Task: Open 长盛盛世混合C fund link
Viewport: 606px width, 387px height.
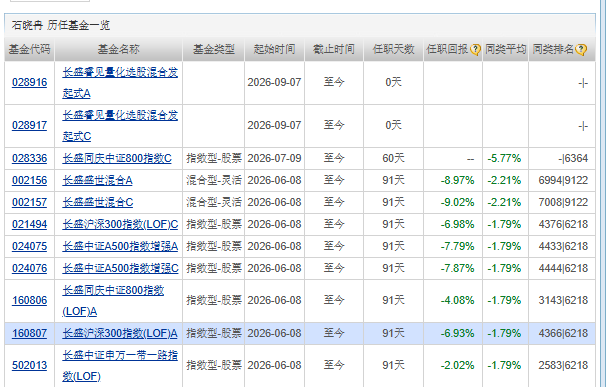Action: (x=98, y=203)
